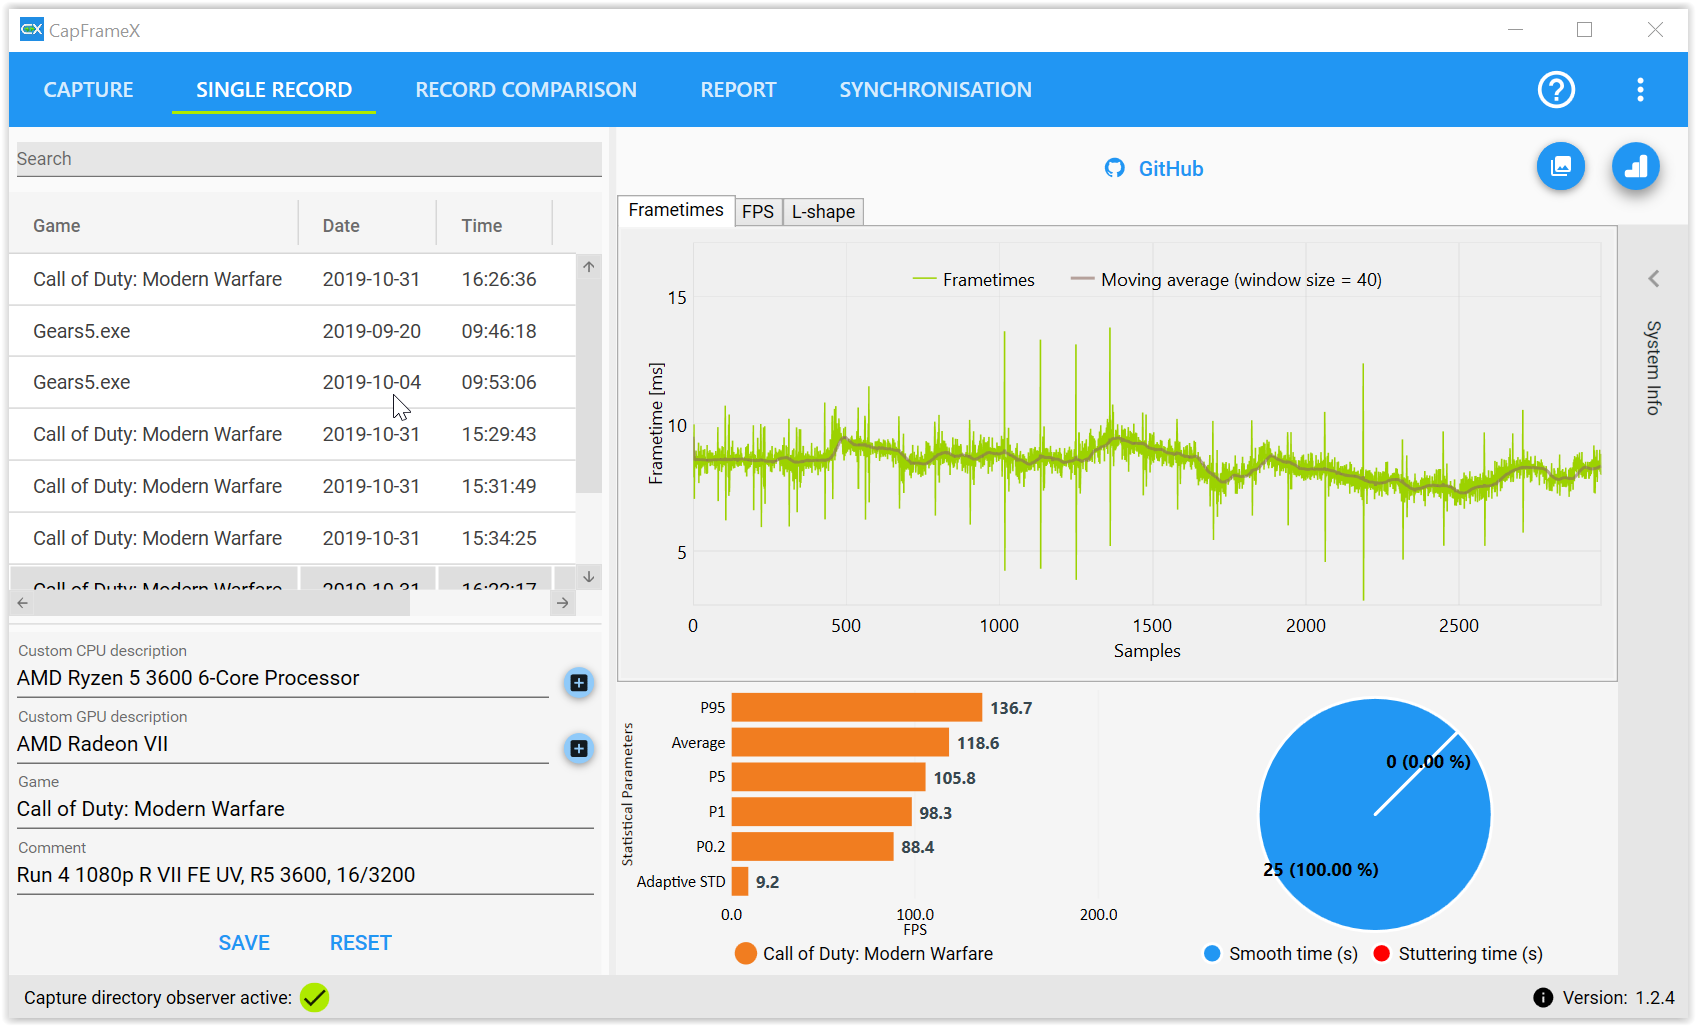This screenshot has height=1026, width=1696.
Task: Click the Version 1.2.4 text
Action: pos(1618,997)
